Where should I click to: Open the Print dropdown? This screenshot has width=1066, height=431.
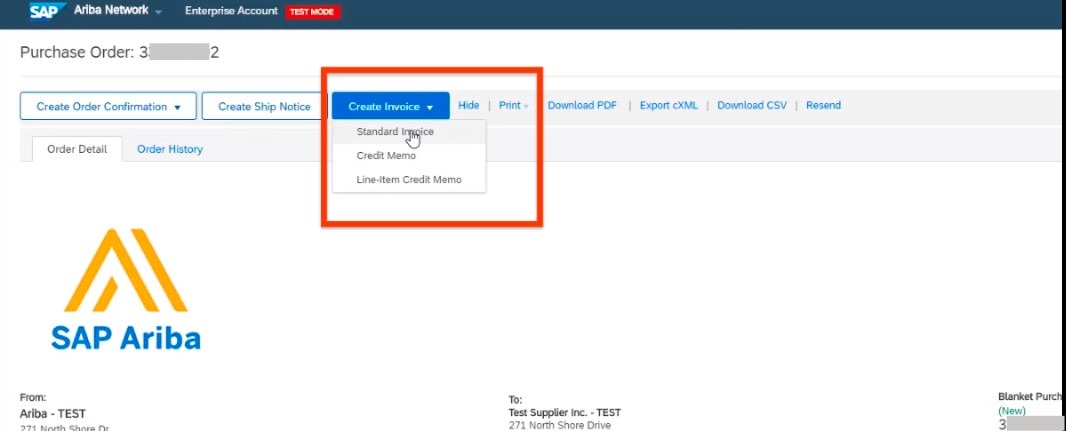(514, 105)
